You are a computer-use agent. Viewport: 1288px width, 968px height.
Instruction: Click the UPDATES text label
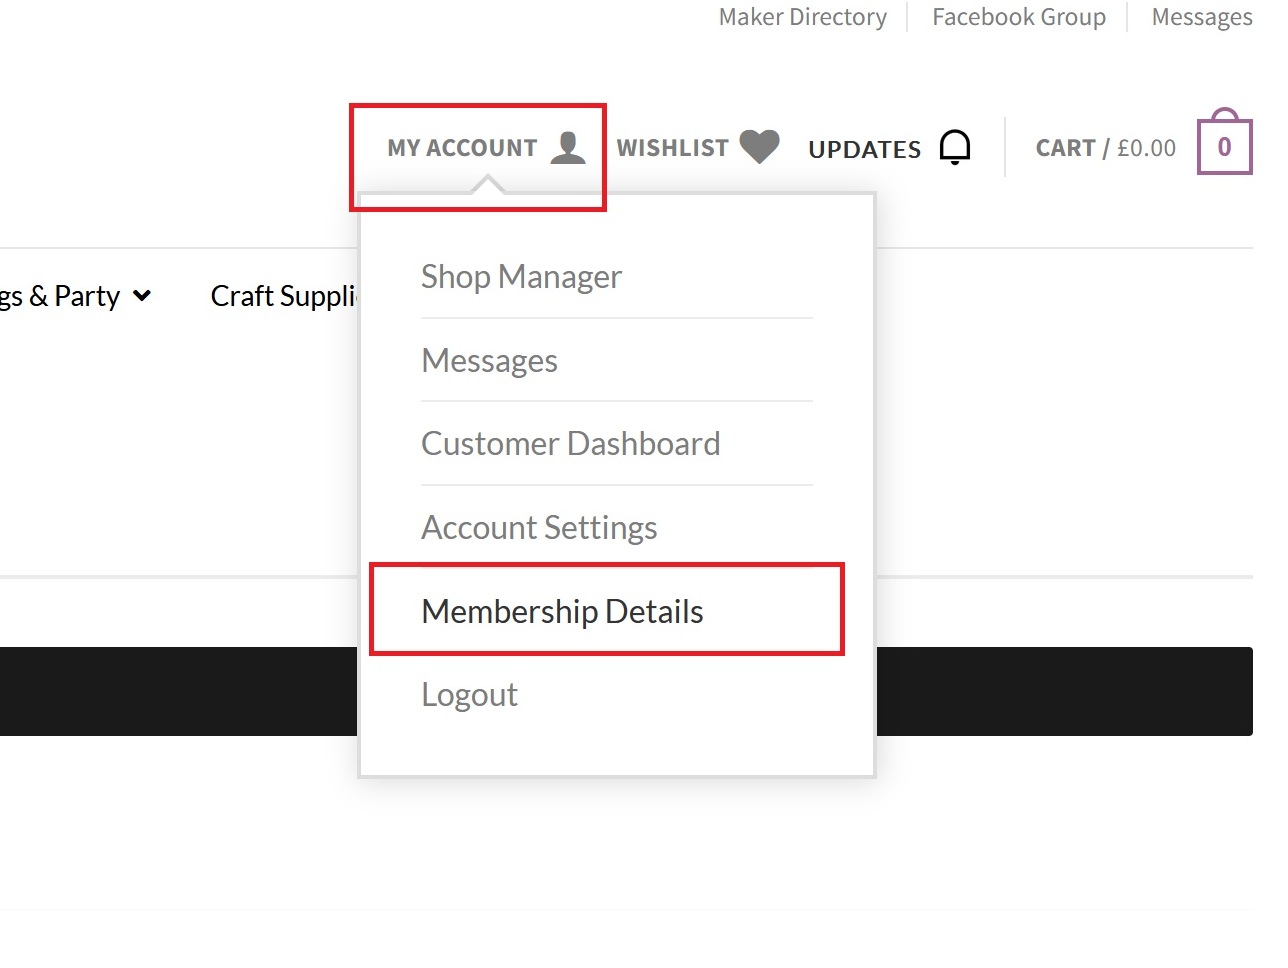[x=864, y=149]
